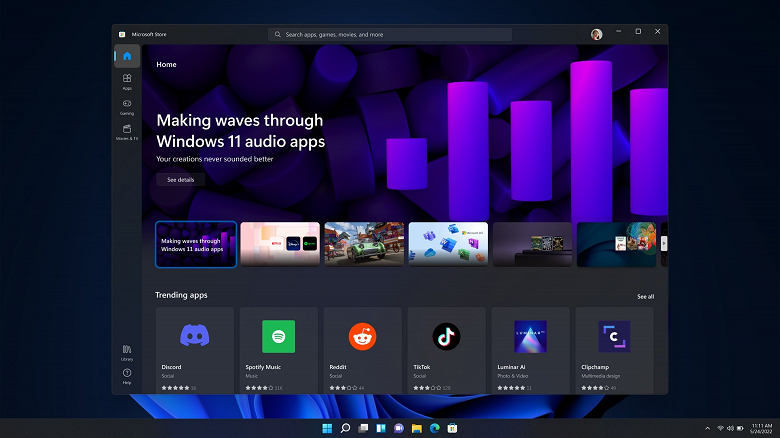This screenshot has width=780, height=438.
Task: Select the TikTok app tile
Action: point(447,350)
